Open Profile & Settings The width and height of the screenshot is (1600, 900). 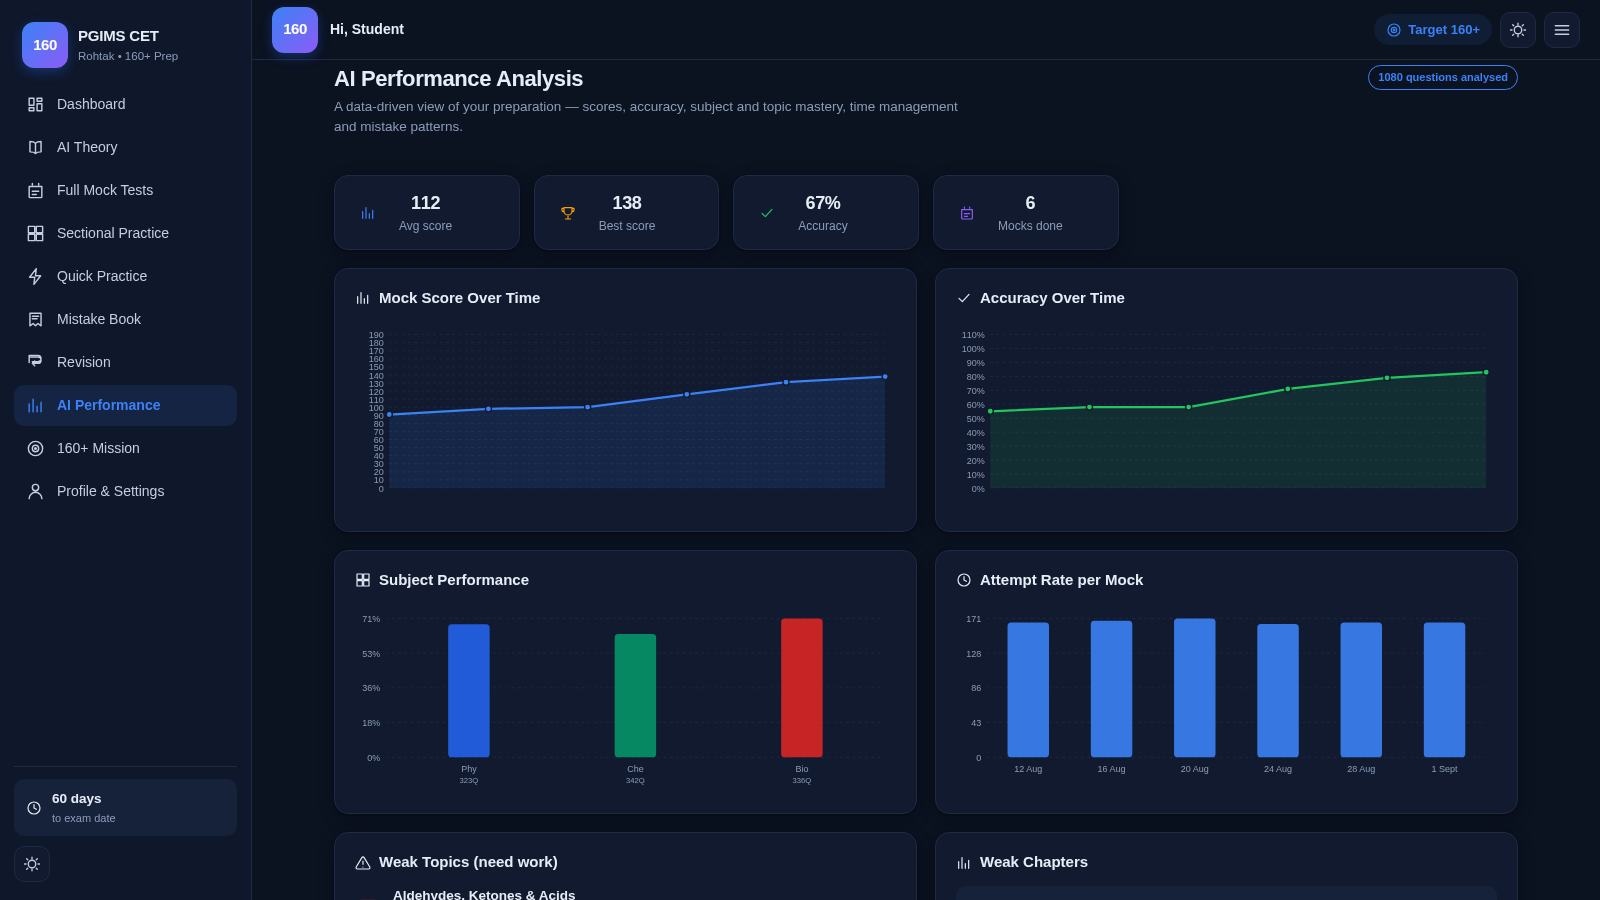click(125, 491)
